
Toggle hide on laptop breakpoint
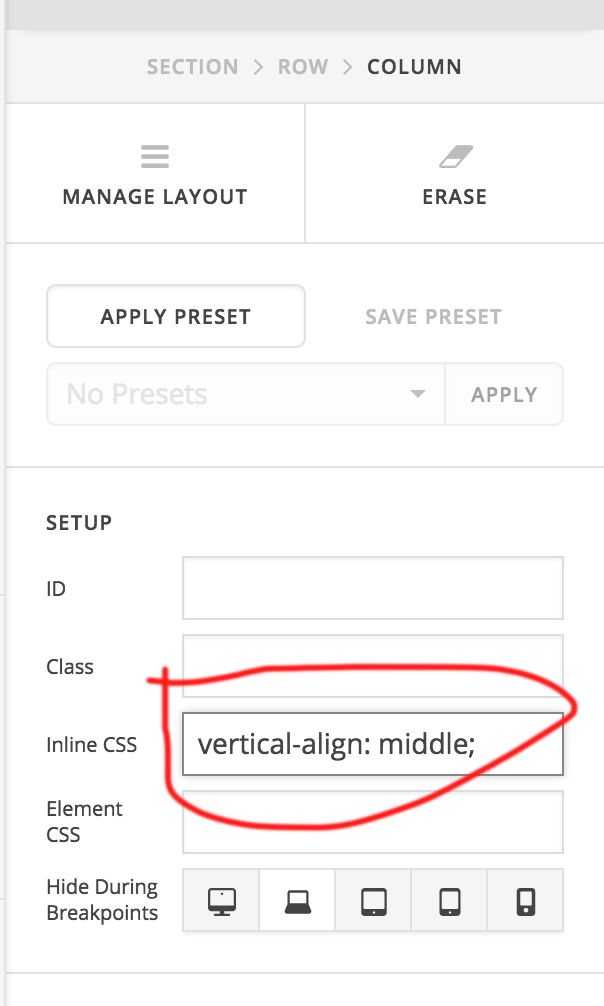(297, 901)
